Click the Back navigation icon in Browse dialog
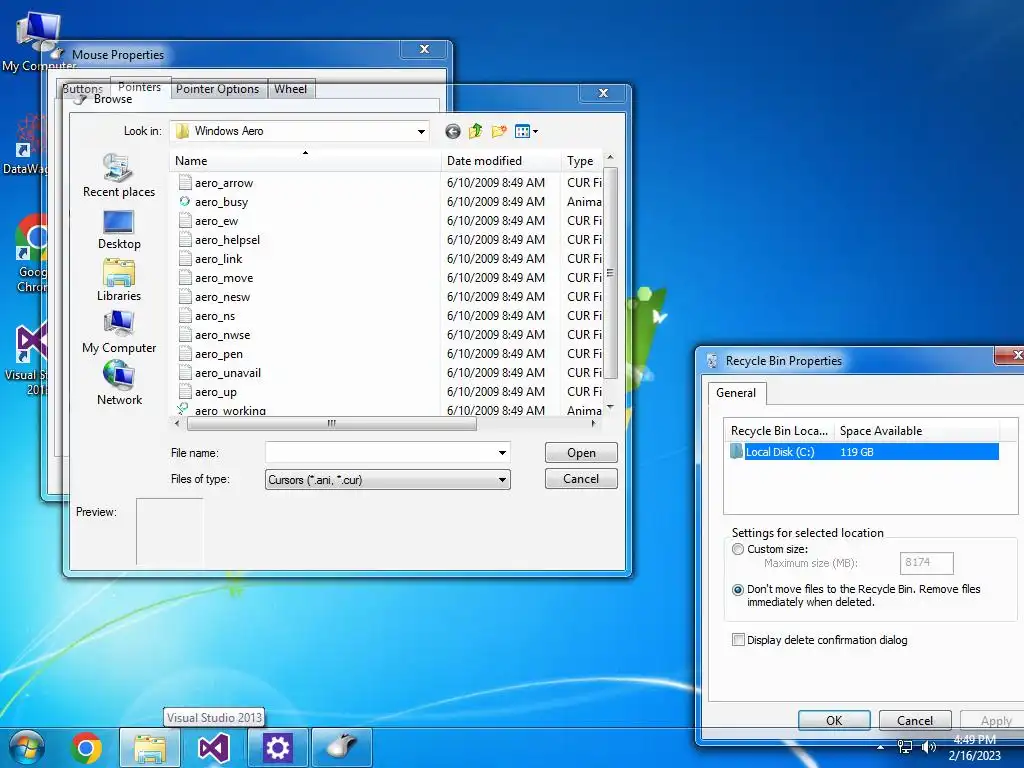 (453, 132)
